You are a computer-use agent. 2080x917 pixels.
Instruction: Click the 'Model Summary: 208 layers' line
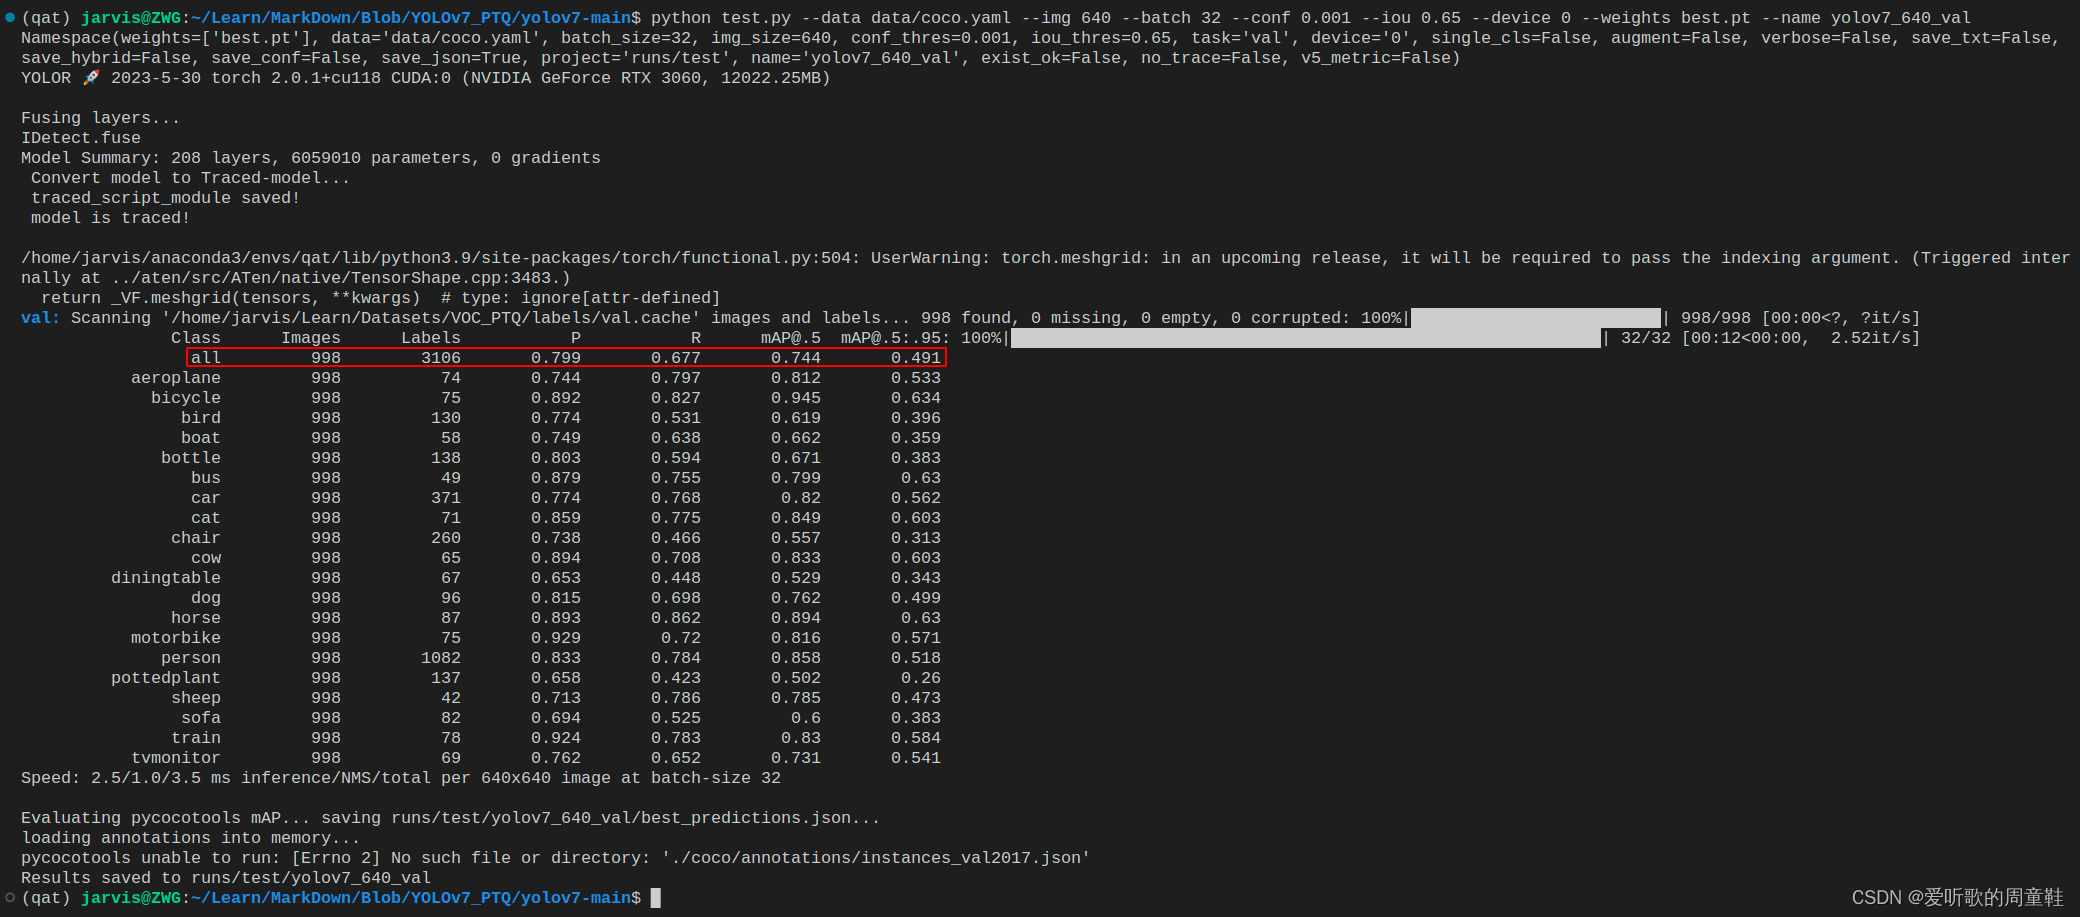[311, 158]
